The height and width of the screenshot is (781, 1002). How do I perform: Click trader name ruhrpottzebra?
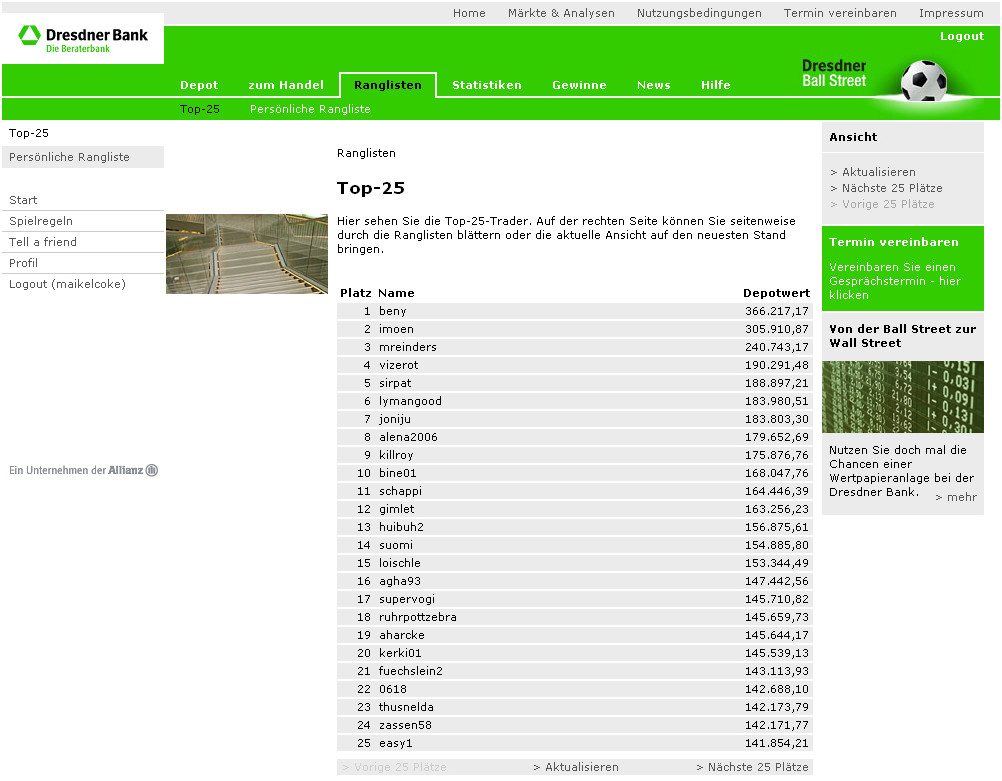pyautogui.click(x=417, y=617)
